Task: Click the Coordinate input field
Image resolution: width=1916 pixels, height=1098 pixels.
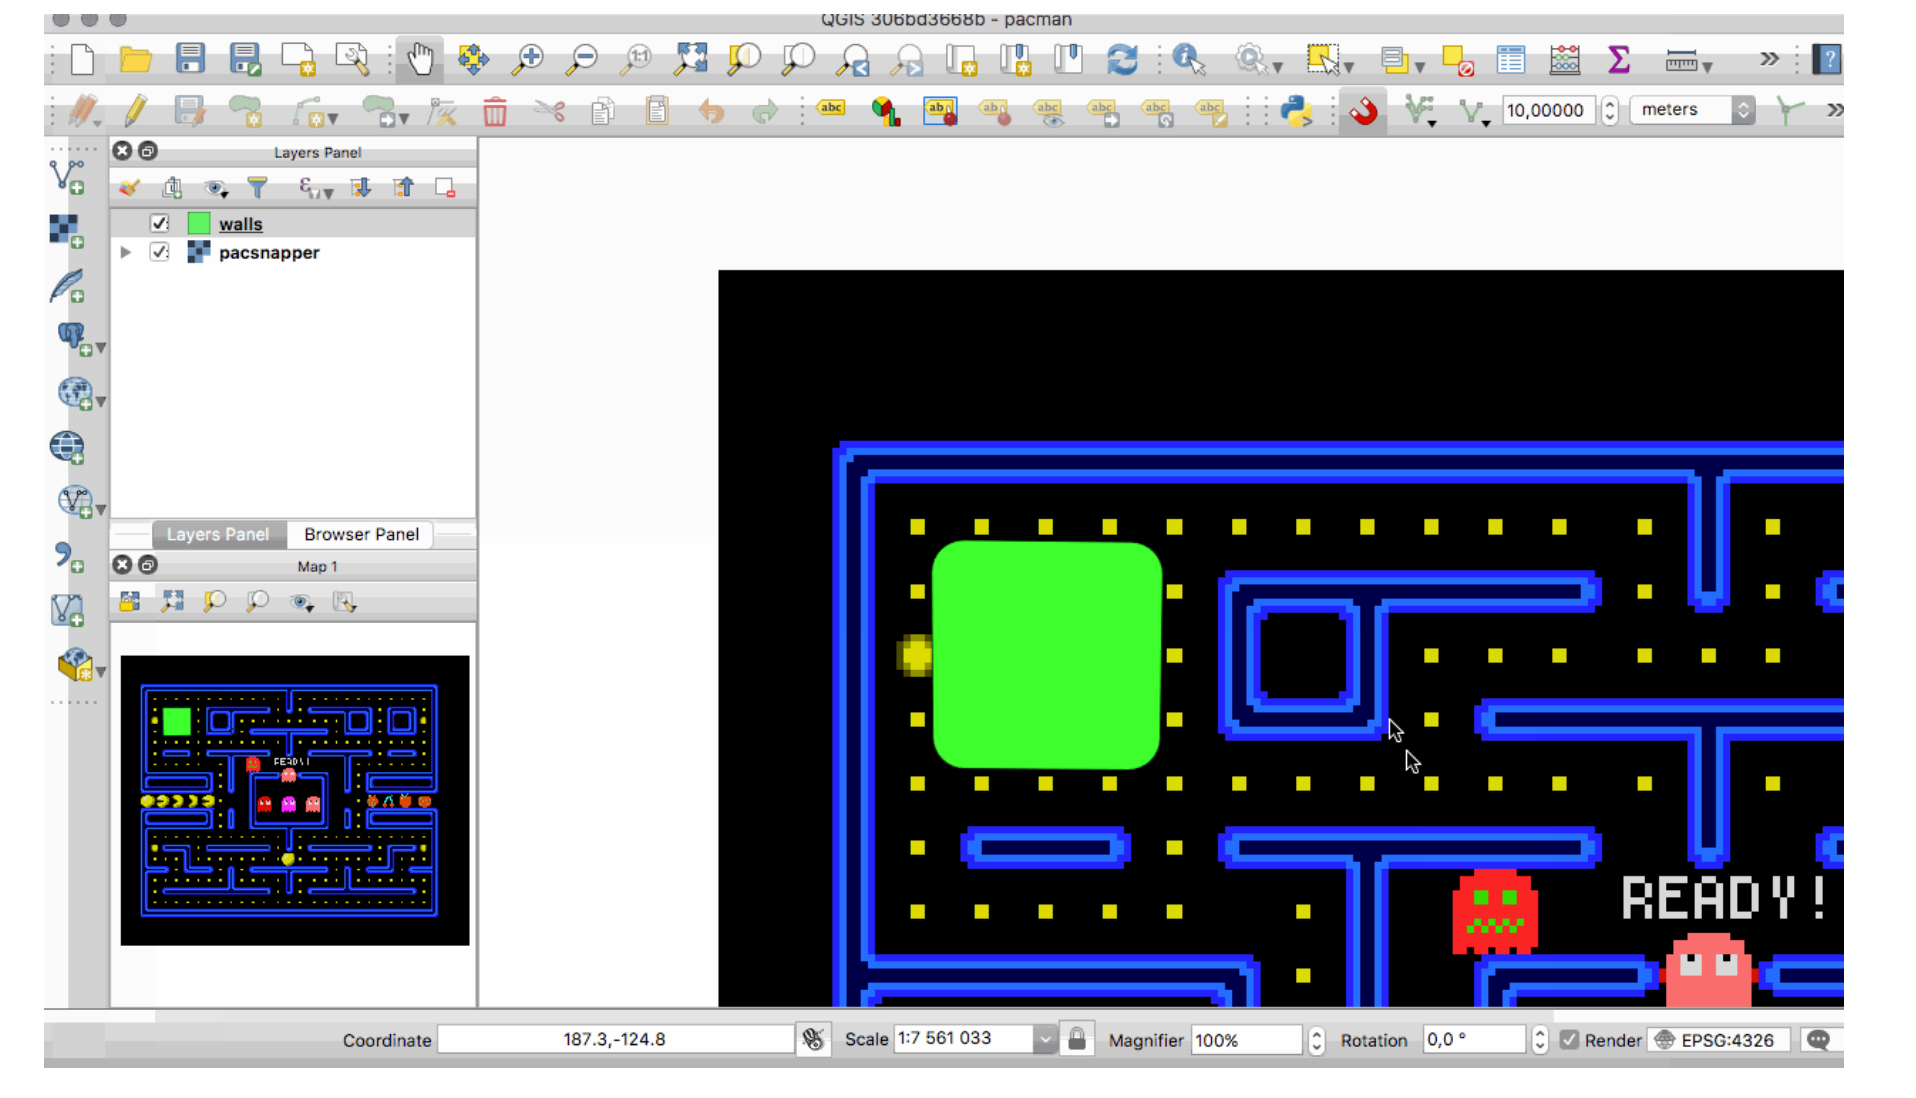Action: pyautogui.click(x=615, y=1040)
